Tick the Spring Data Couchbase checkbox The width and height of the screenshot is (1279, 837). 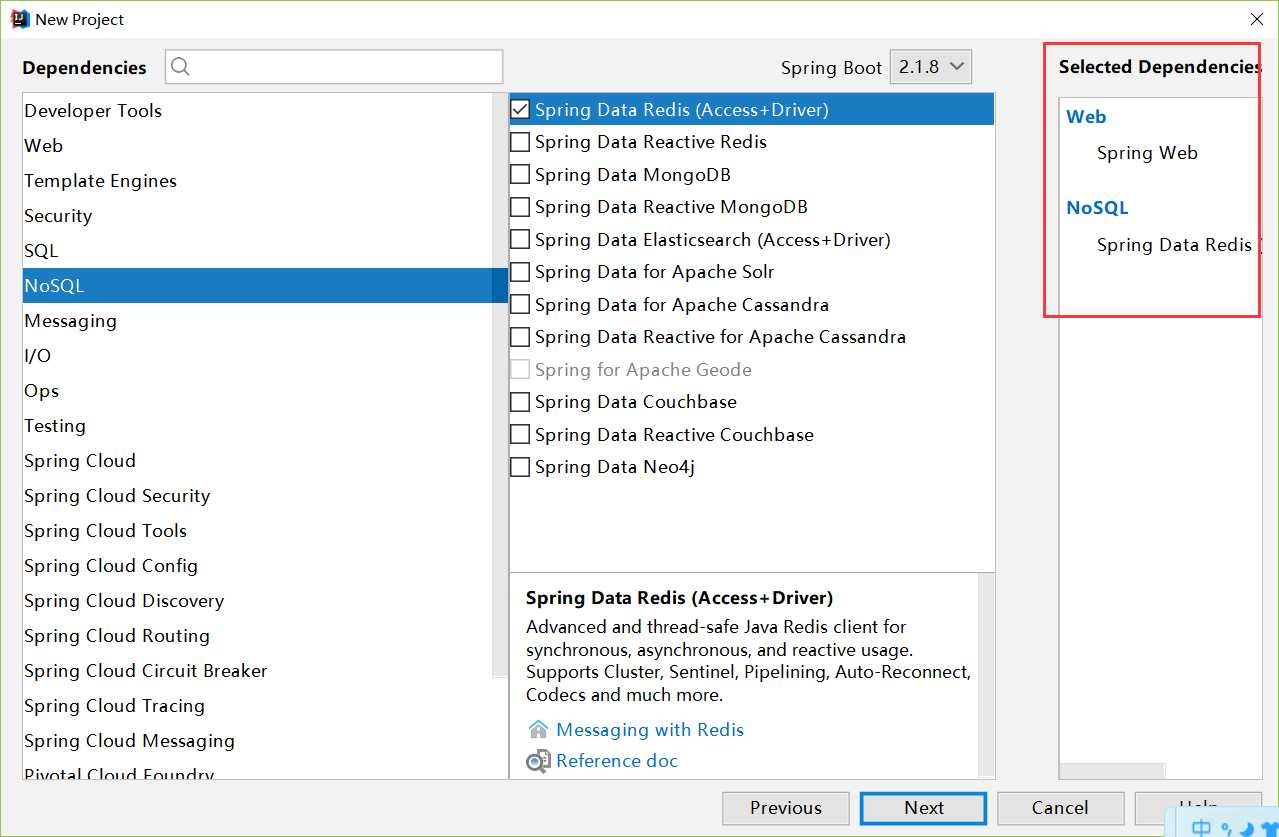520,402
